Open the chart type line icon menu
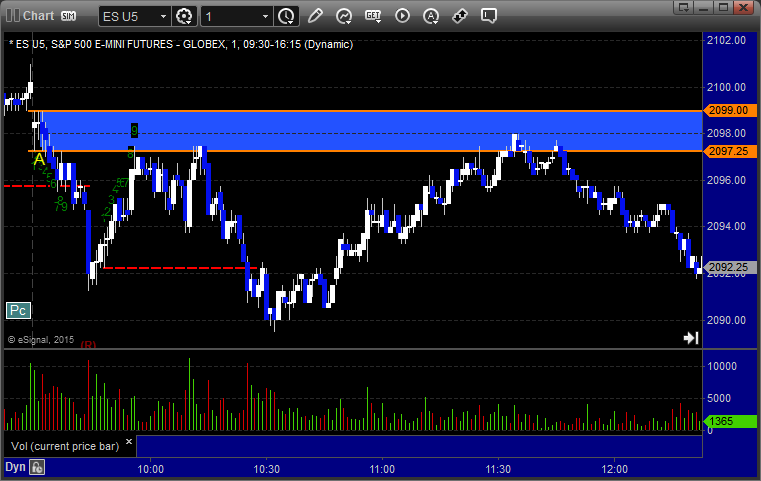 pos(344,16)
